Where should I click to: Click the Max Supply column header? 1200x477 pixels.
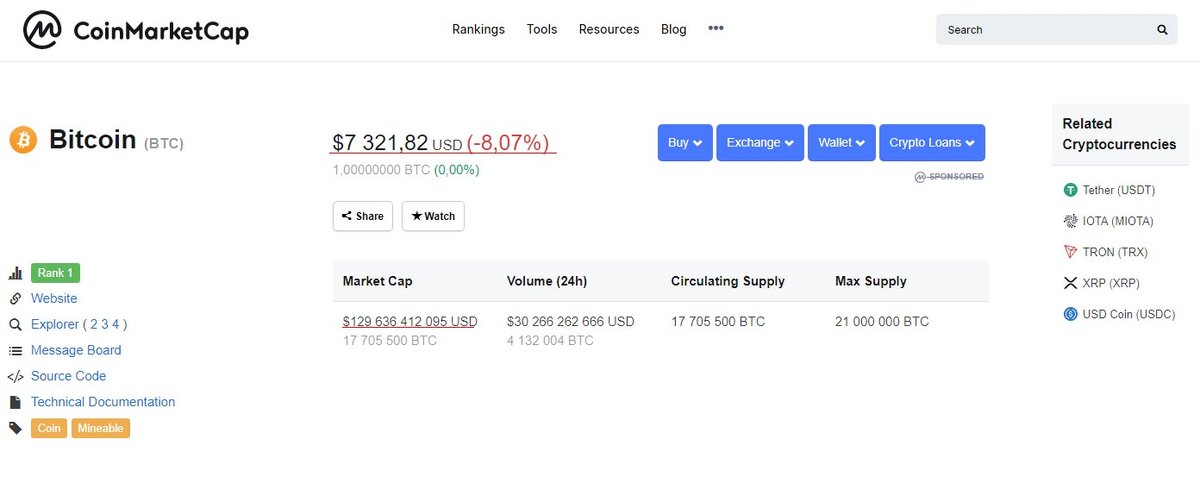pos(871,281)
